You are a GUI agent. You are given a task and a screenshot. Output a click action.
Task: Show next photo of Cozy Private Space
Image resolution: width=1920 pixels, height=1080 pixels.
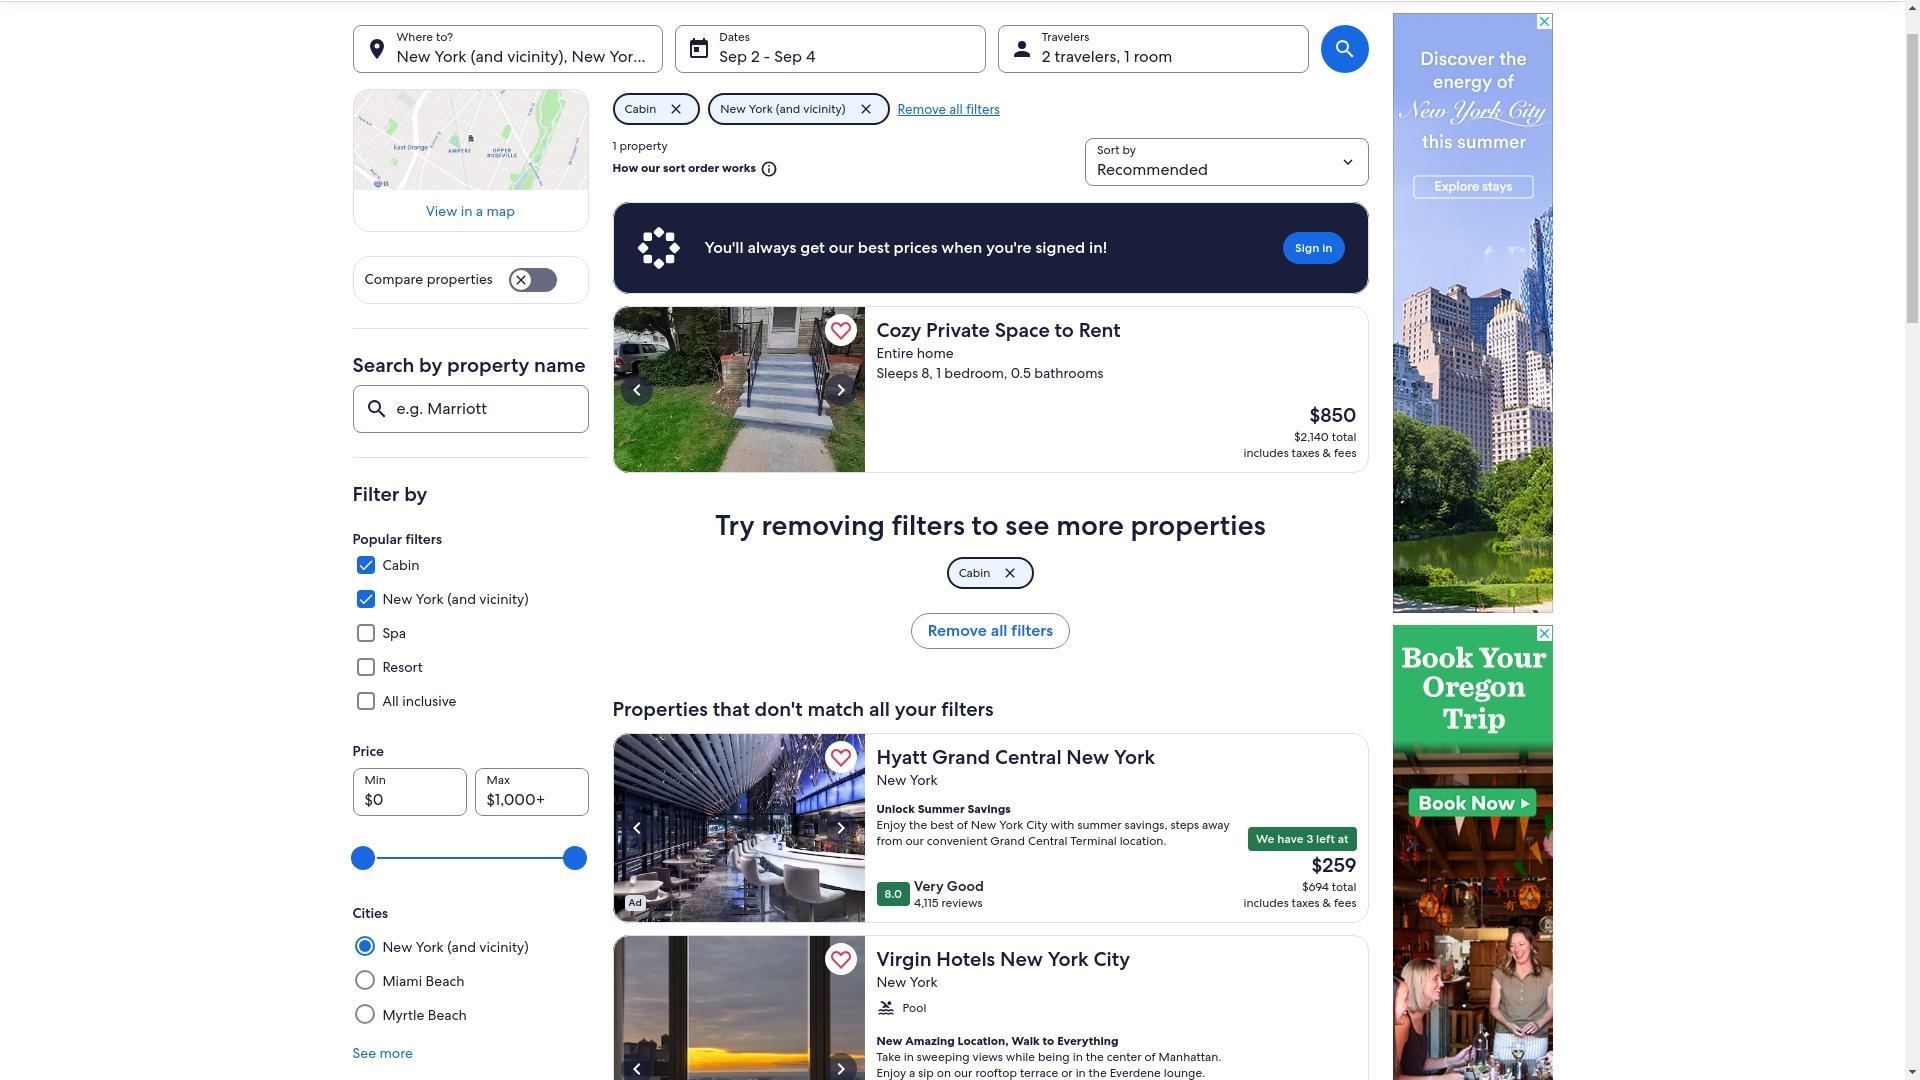(841, 390)
